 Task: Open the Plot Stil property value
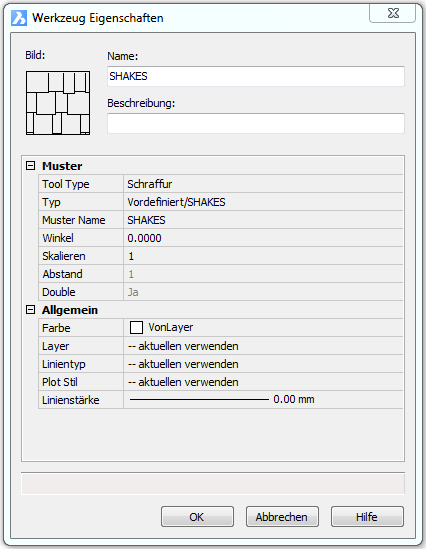(263, 382)
